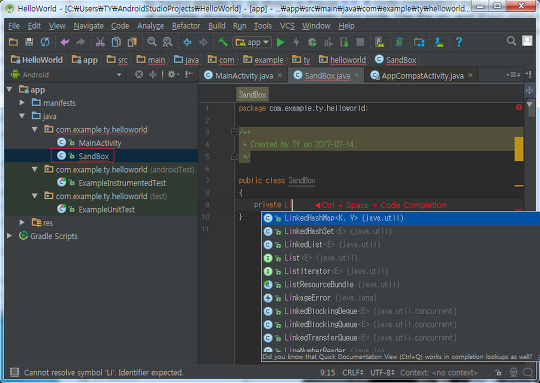Image resolution: width=540 pixels, height=383 pixels.
Task: Click the SandBox breadcrumb class
Action: (x=396, y=60)
